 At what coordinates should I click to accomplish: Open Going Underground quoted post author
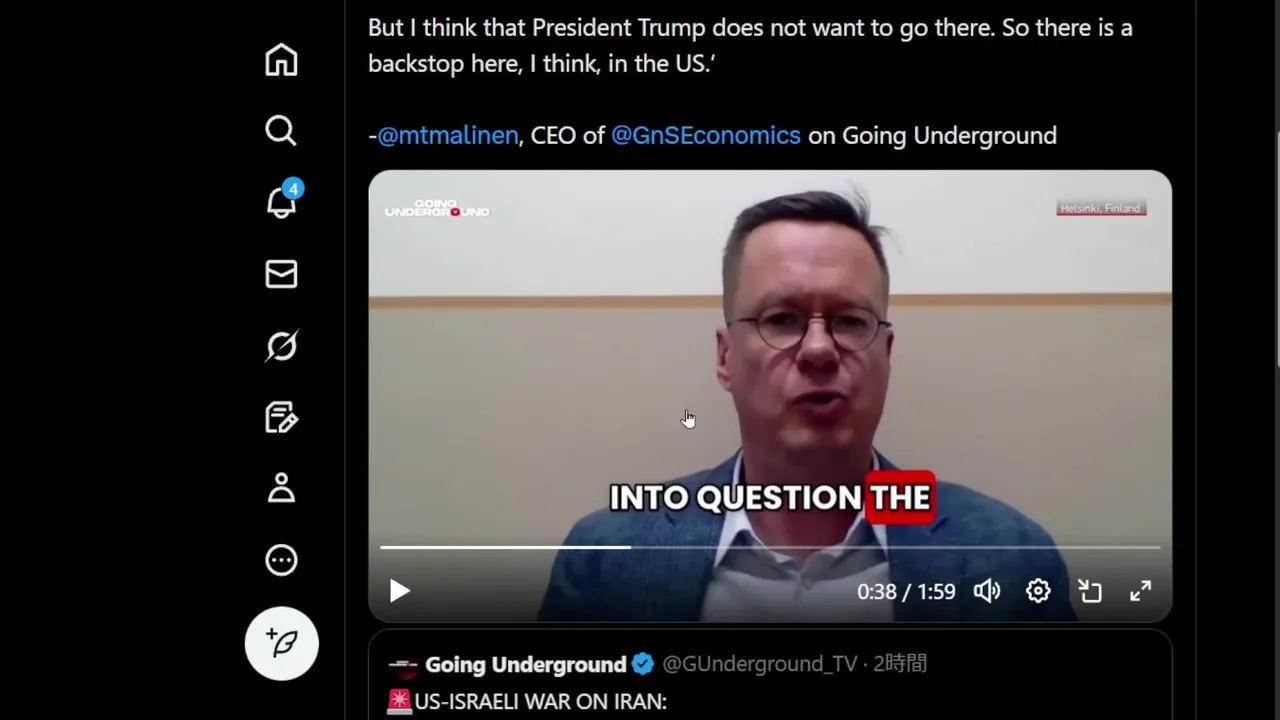[x=525, y=664]
